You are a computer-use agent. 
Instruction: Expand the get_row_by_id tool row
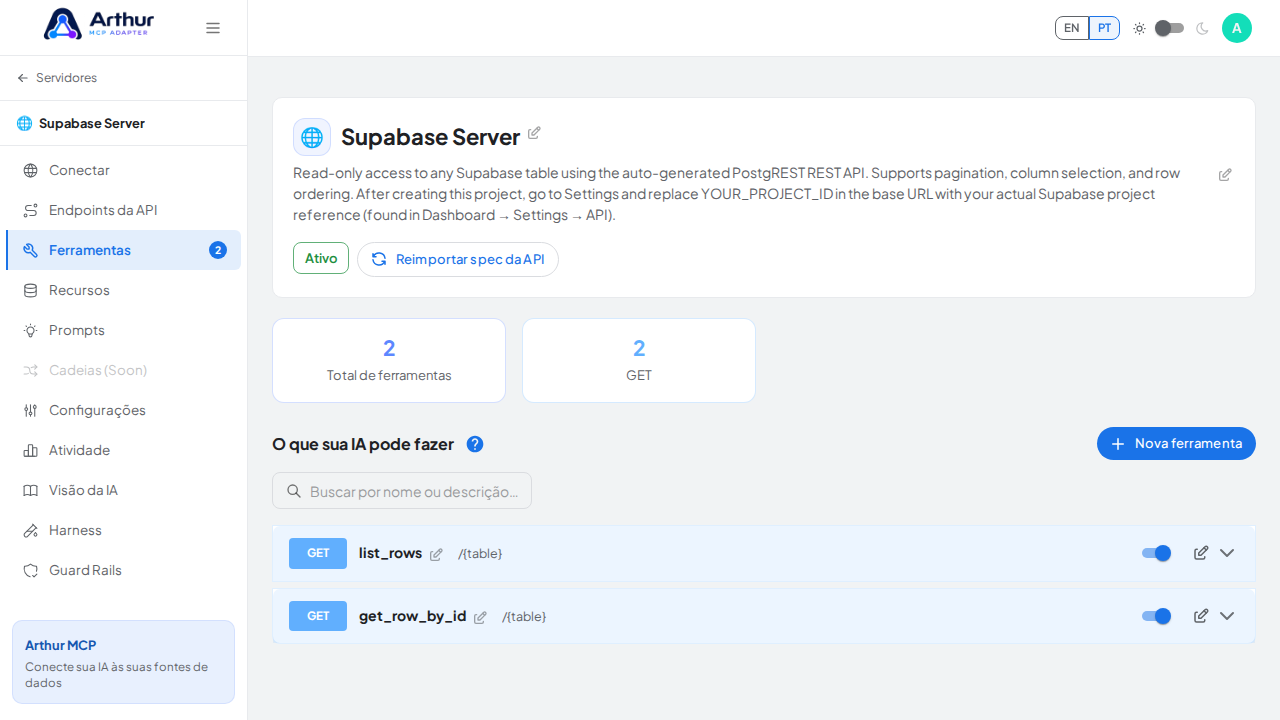point(1227,616)
